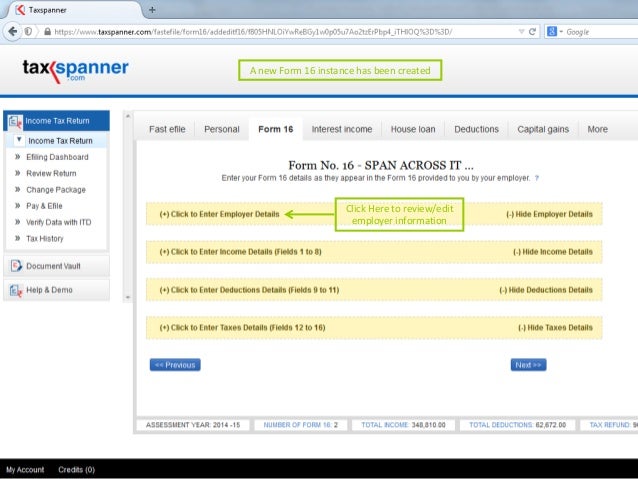Go to Pay & Efile

click(x=44, y=206)
